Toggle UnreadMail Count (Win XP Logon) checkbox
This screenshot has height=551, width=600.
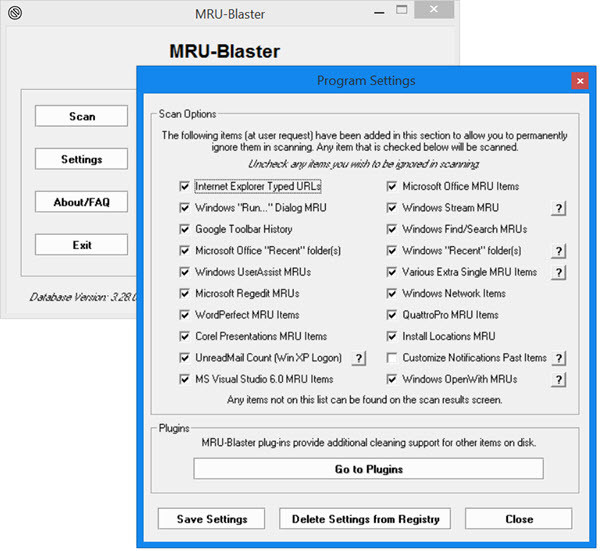(x=184, y=358)
